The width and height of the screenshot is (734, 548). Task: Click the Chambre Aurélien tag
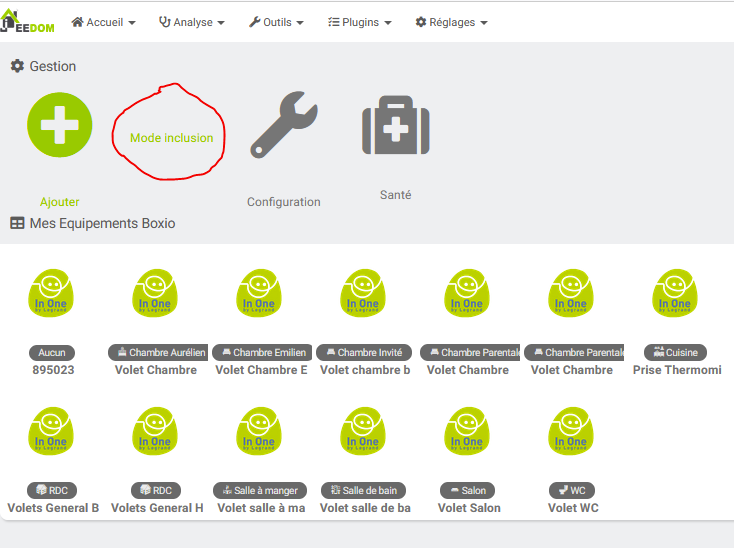coord(158,352)
